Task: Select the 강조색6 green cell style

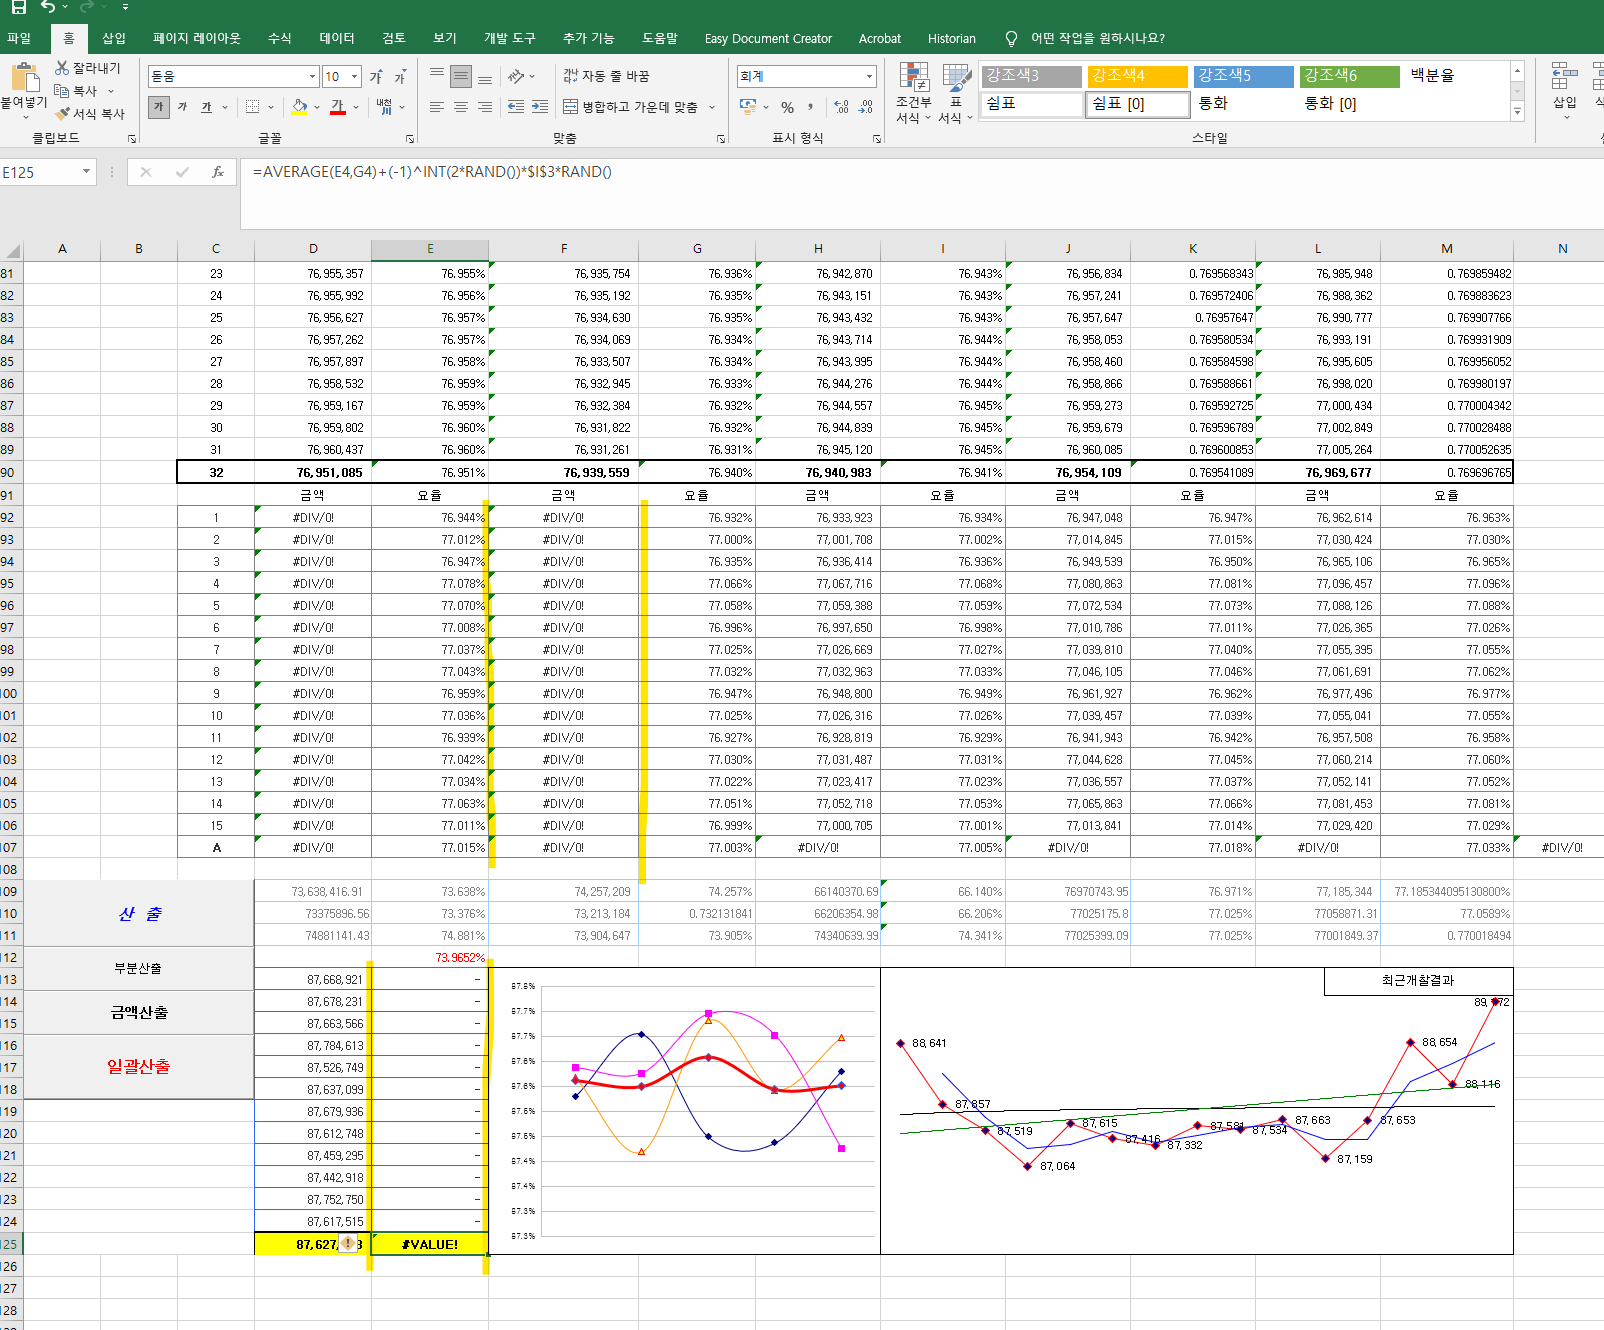Action: (x=1350, y=76)
